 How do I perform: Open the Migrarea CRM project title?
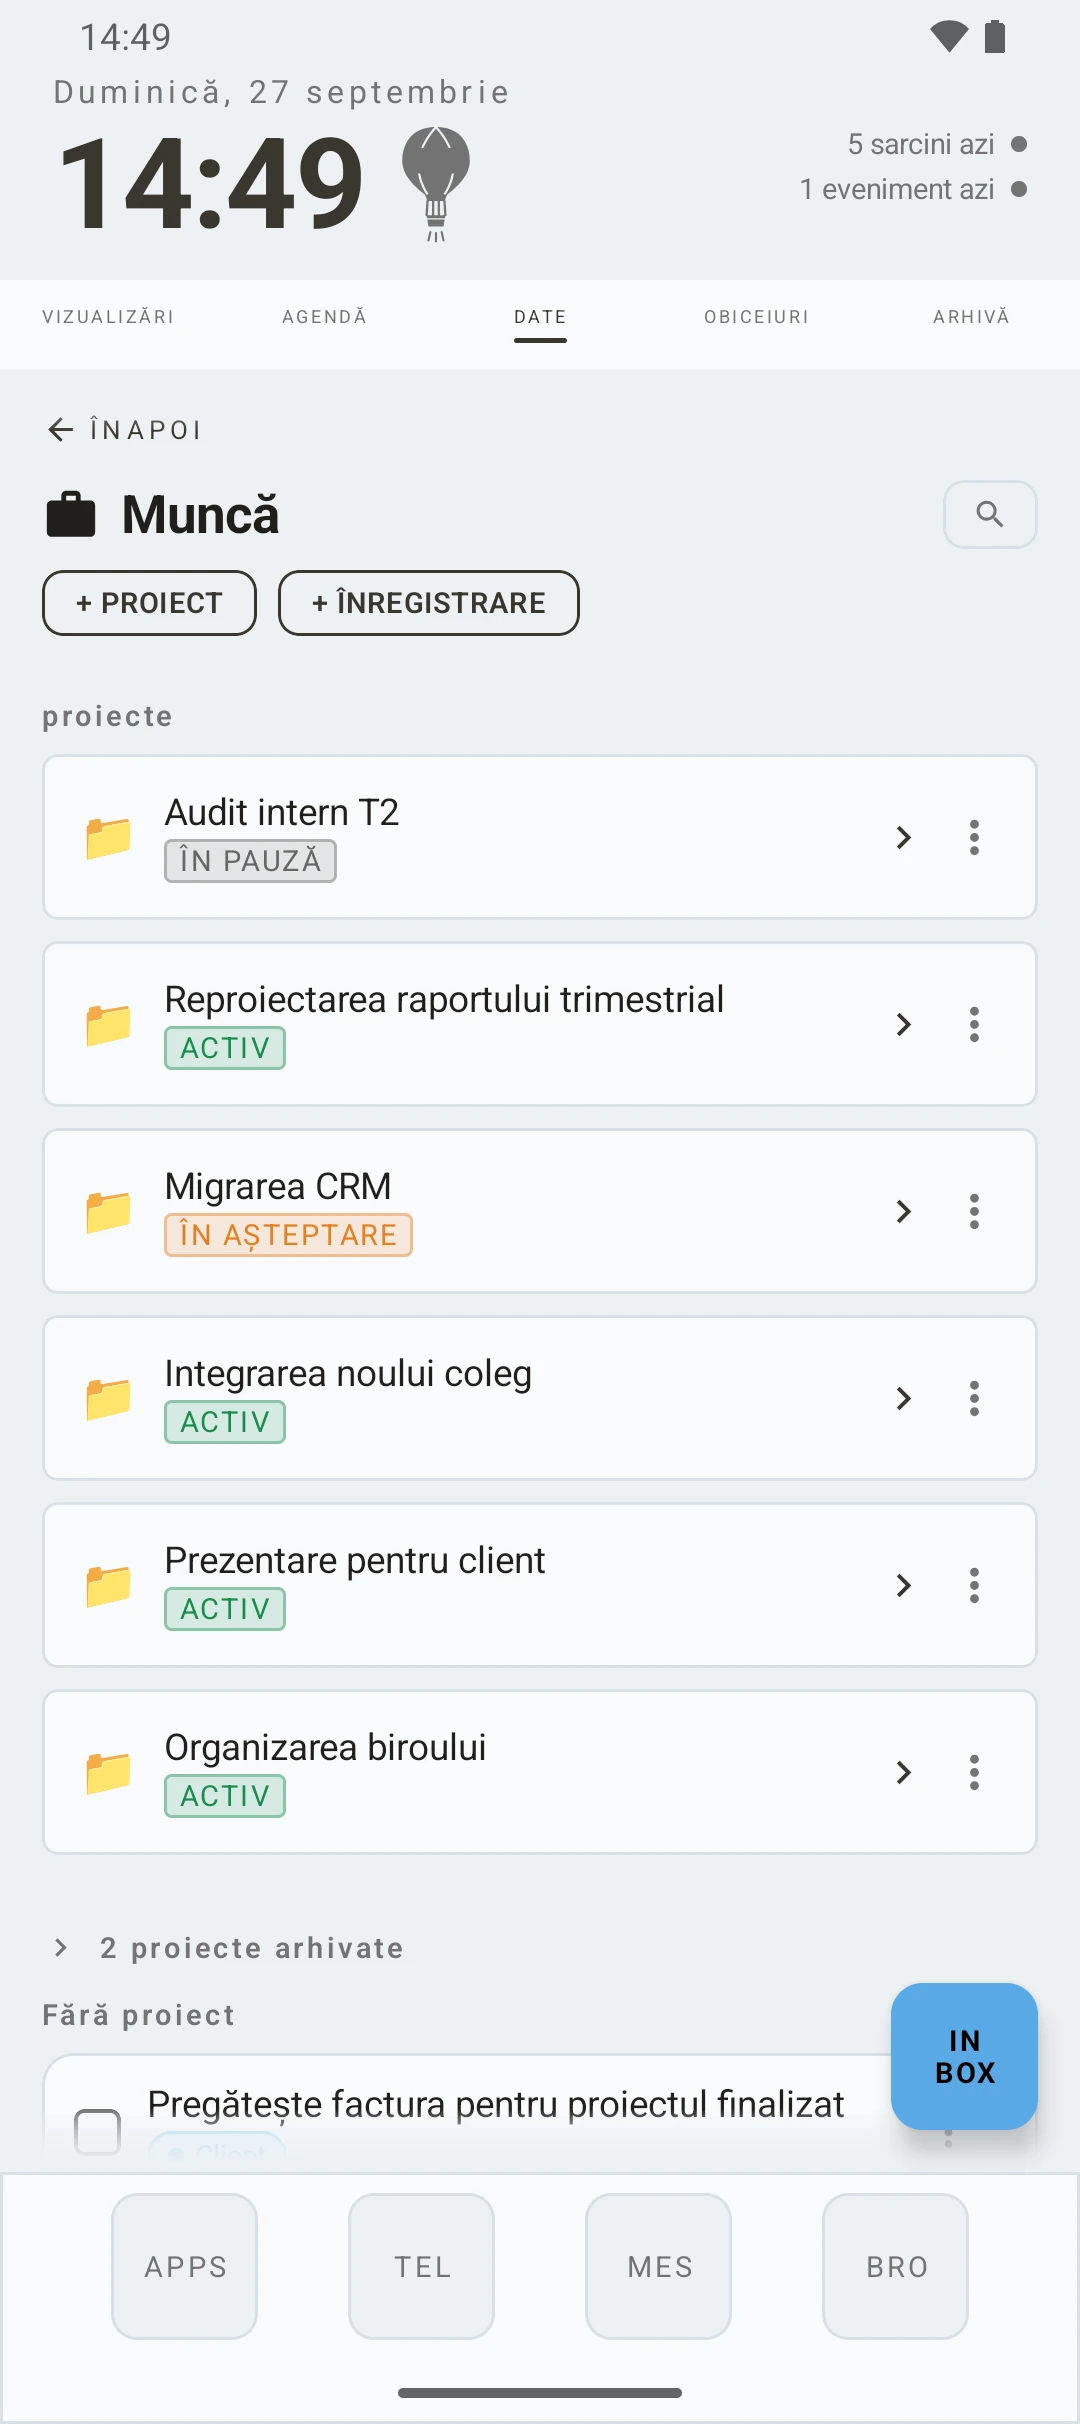[278, 1187]
